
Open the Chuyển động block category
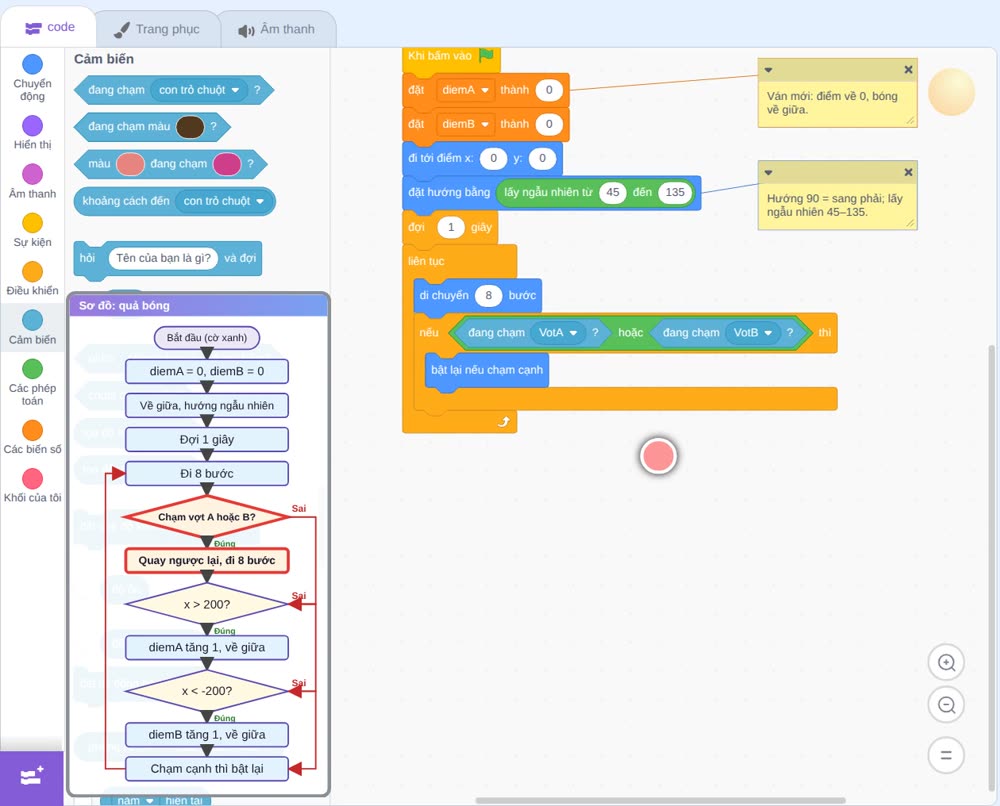click(x=32, y=78)
